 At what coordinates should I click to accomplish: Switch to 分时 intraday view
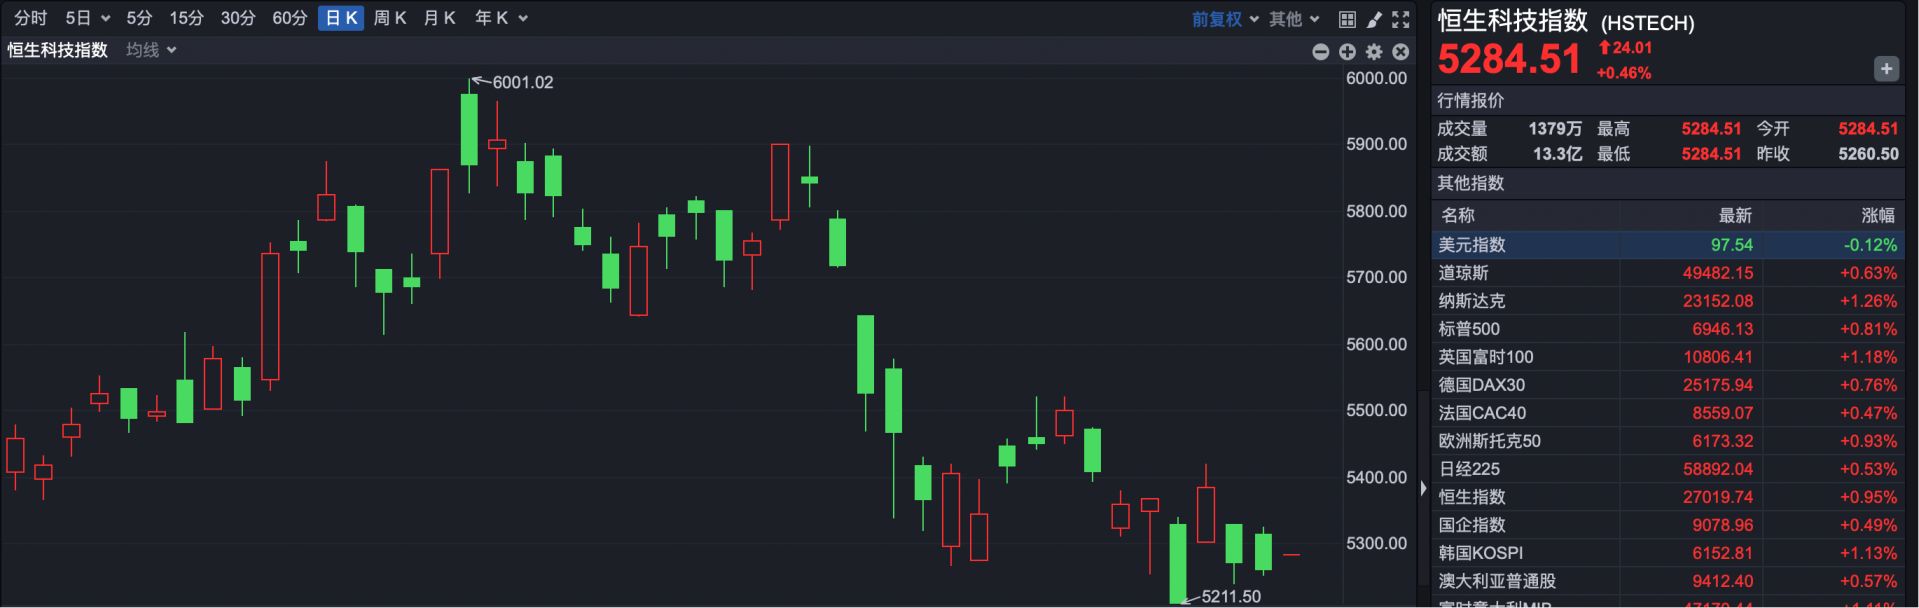[x=30, y=18]
